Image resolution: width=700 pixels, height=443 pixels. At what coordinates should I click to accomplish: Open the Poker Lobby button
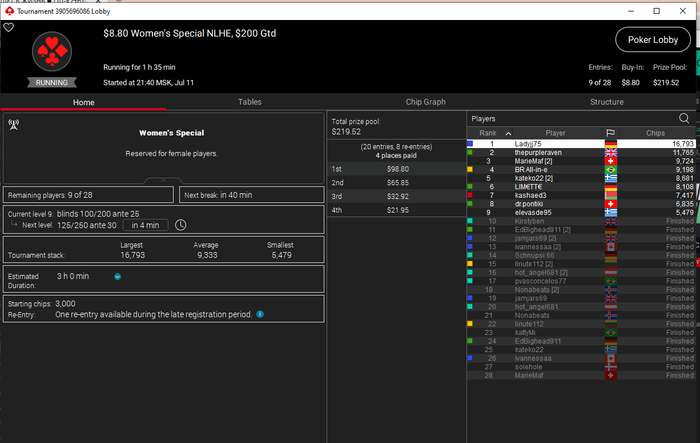[653, 40]
